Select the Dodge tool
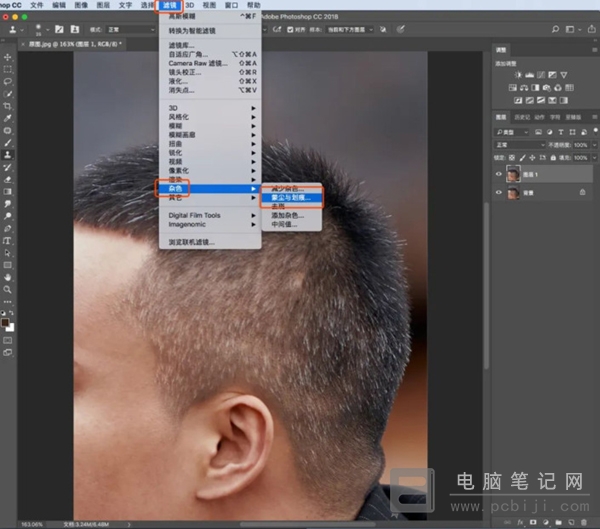Image resolution: width=600 pixels, height=529 pixels. pyautogui.click(x=7, y=216)
